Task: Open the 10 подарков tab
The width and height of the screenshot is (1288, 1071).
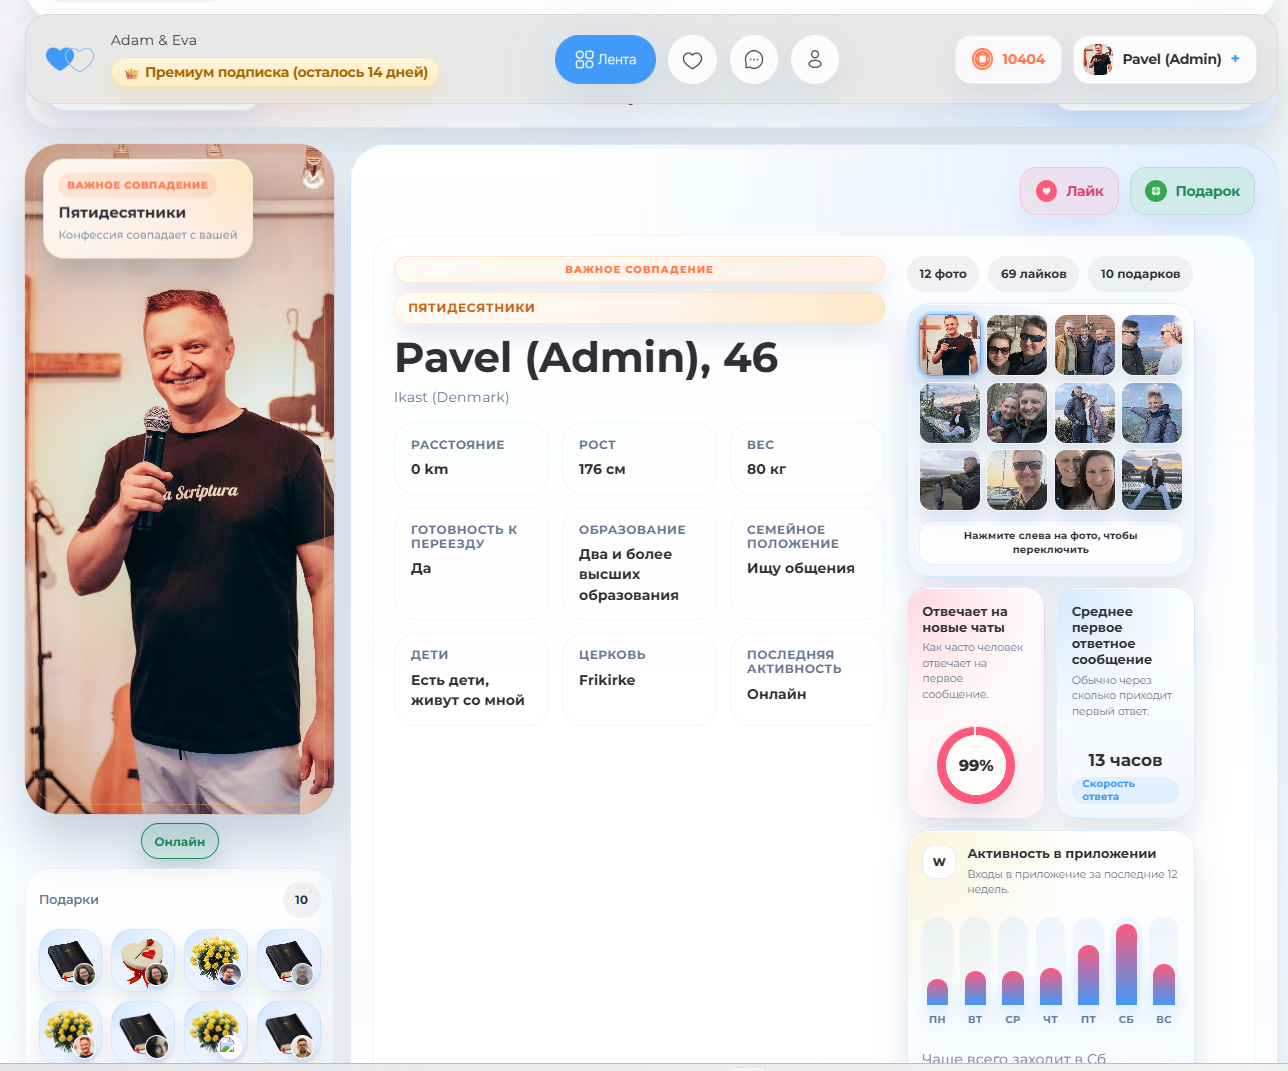Action: tap(1140, 274)
